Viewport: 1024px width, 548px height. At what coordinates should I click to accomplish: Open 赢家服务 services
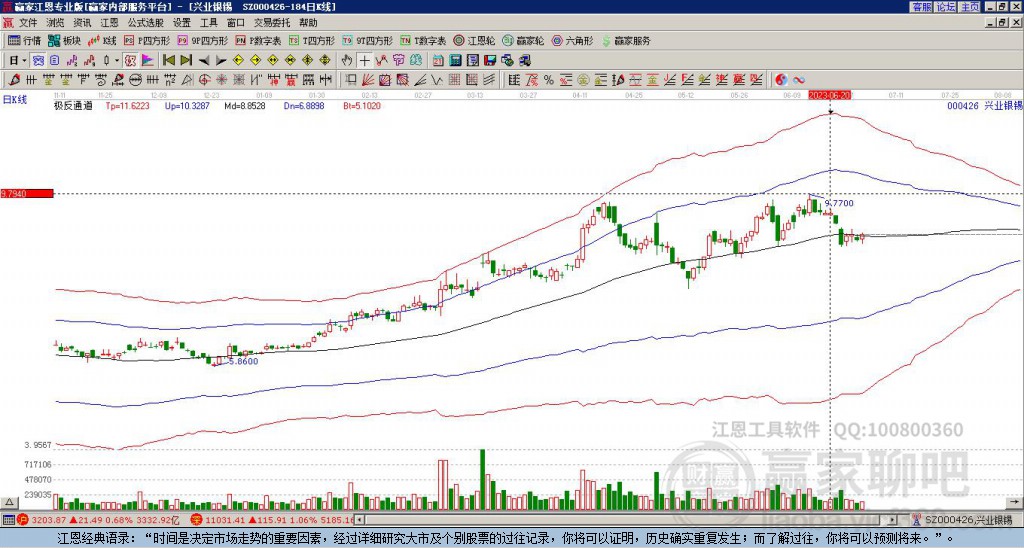point(626,40)
